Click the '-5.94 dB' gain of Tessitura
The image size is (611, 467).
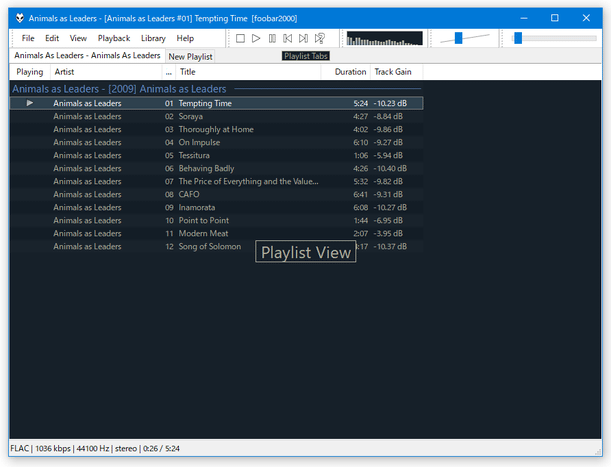(x=388, y=155)
